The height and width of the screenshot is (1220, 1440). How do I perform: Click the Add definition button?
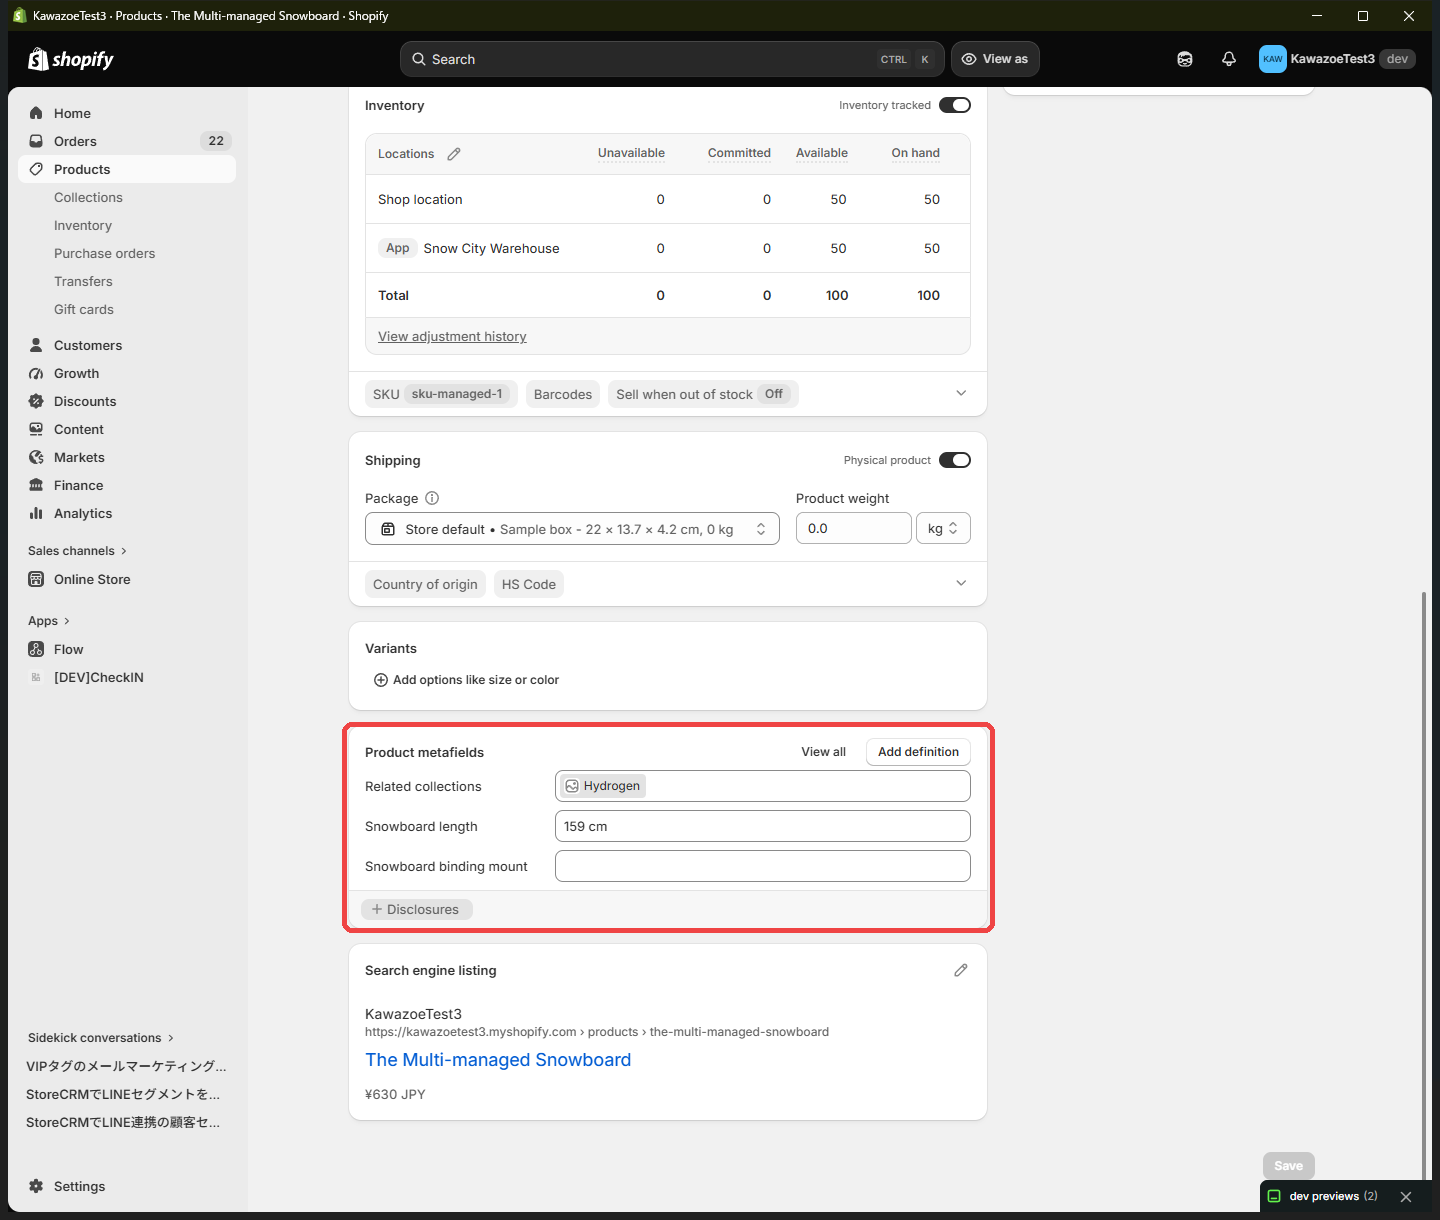[918, 752]
